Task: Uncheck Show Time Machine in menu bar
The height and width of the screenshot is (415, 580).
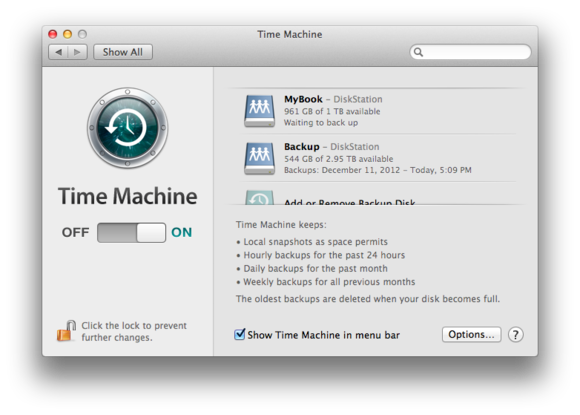Action: (239, 334)
